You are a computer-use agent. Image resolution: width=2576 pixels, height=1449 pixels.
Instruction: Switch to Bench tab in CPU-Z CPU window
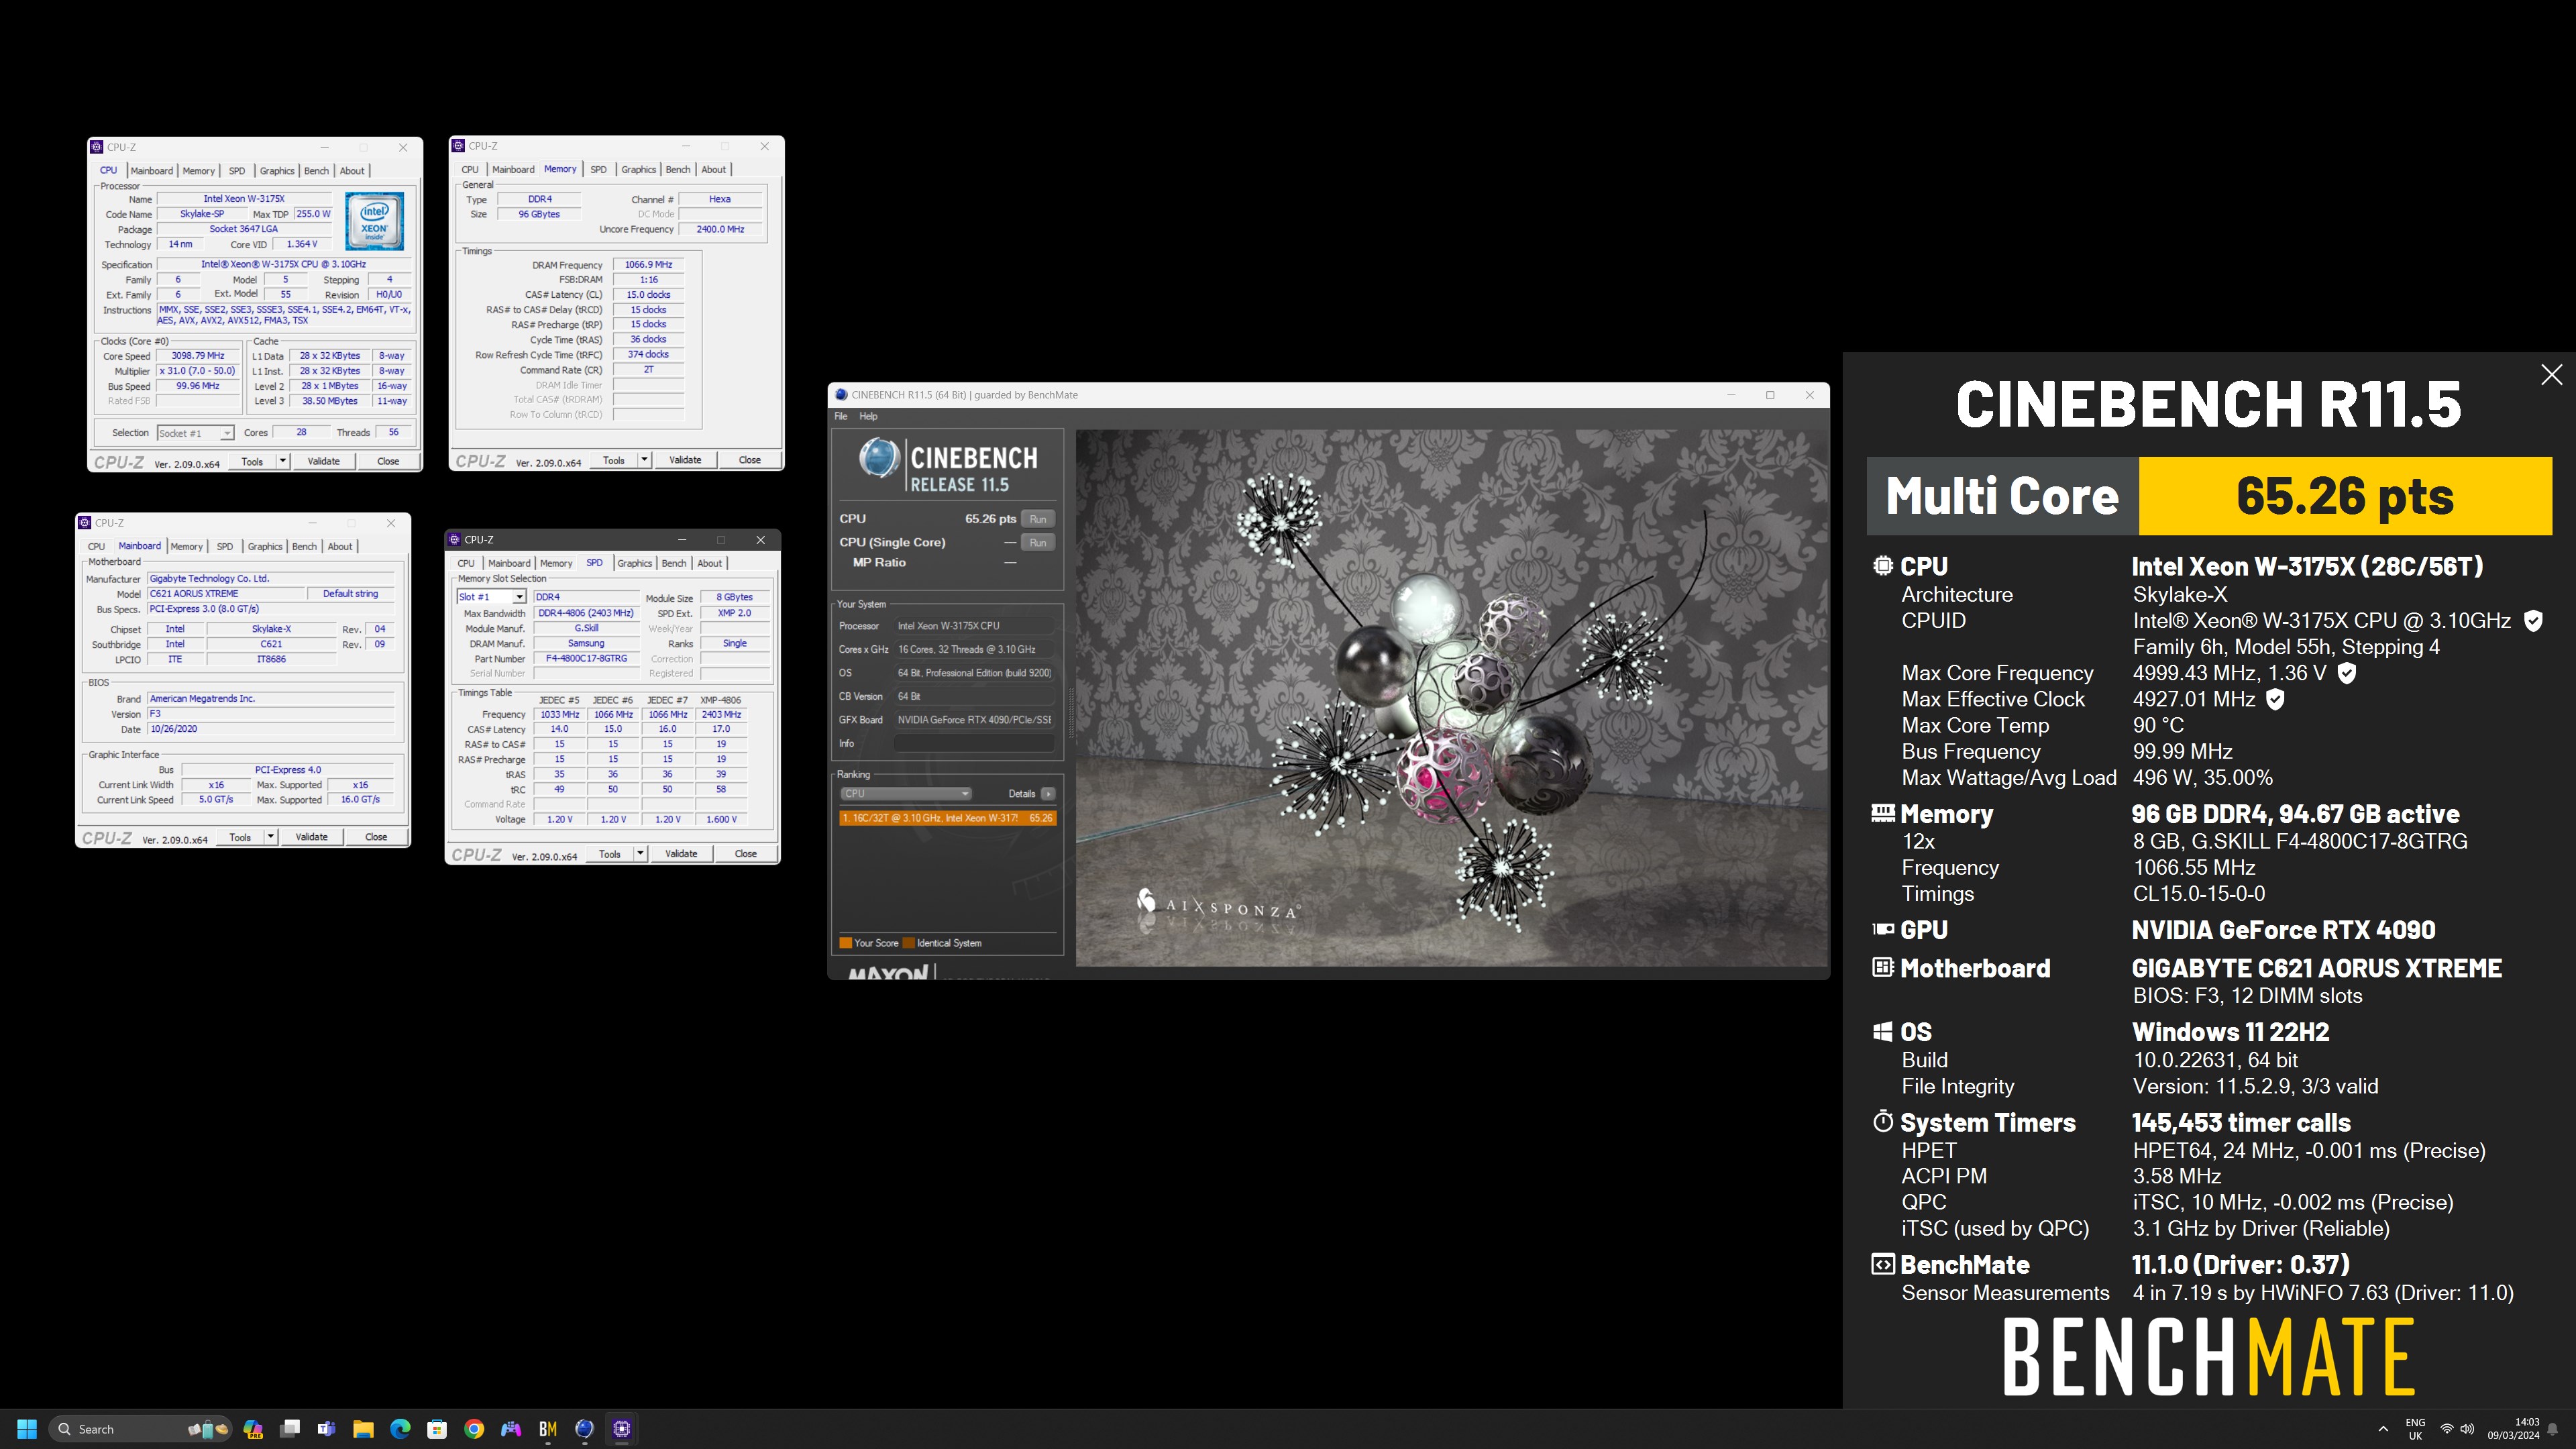pyautogui.click(x=316, y=171)
